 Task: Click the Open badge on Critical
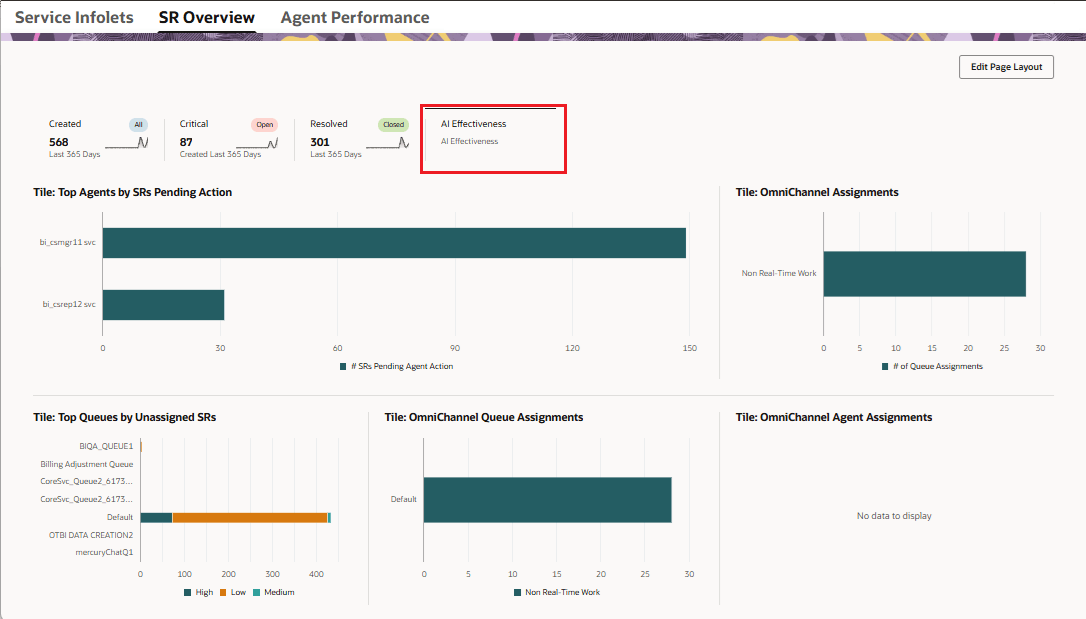(x=265, y=125)
